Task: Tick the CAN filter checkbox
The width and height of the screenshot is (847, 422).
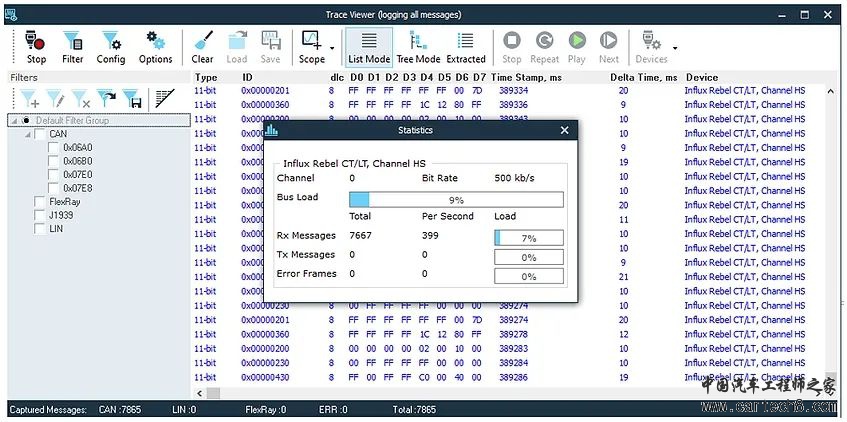Action: pos(40,134)
